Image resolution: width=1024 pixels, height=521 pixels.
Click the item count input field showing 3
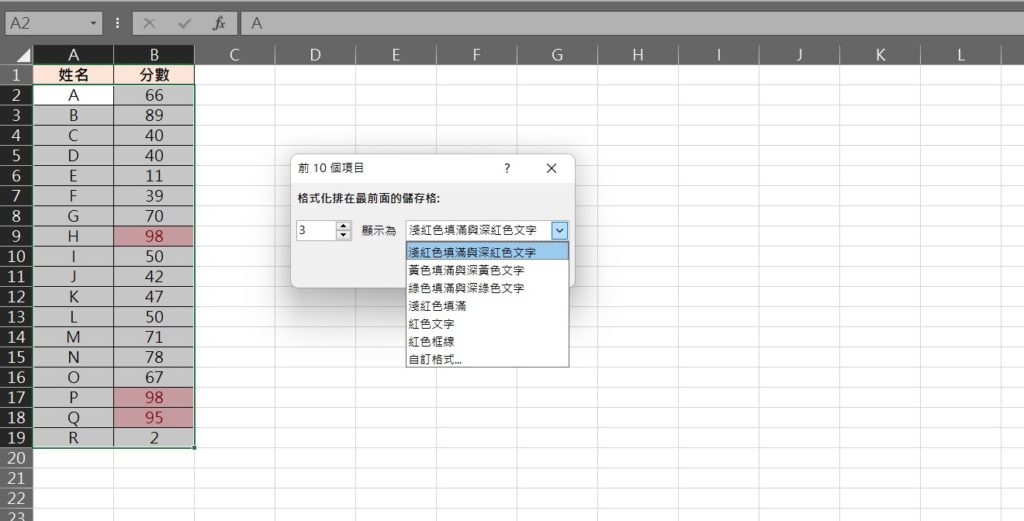(316, 230)
